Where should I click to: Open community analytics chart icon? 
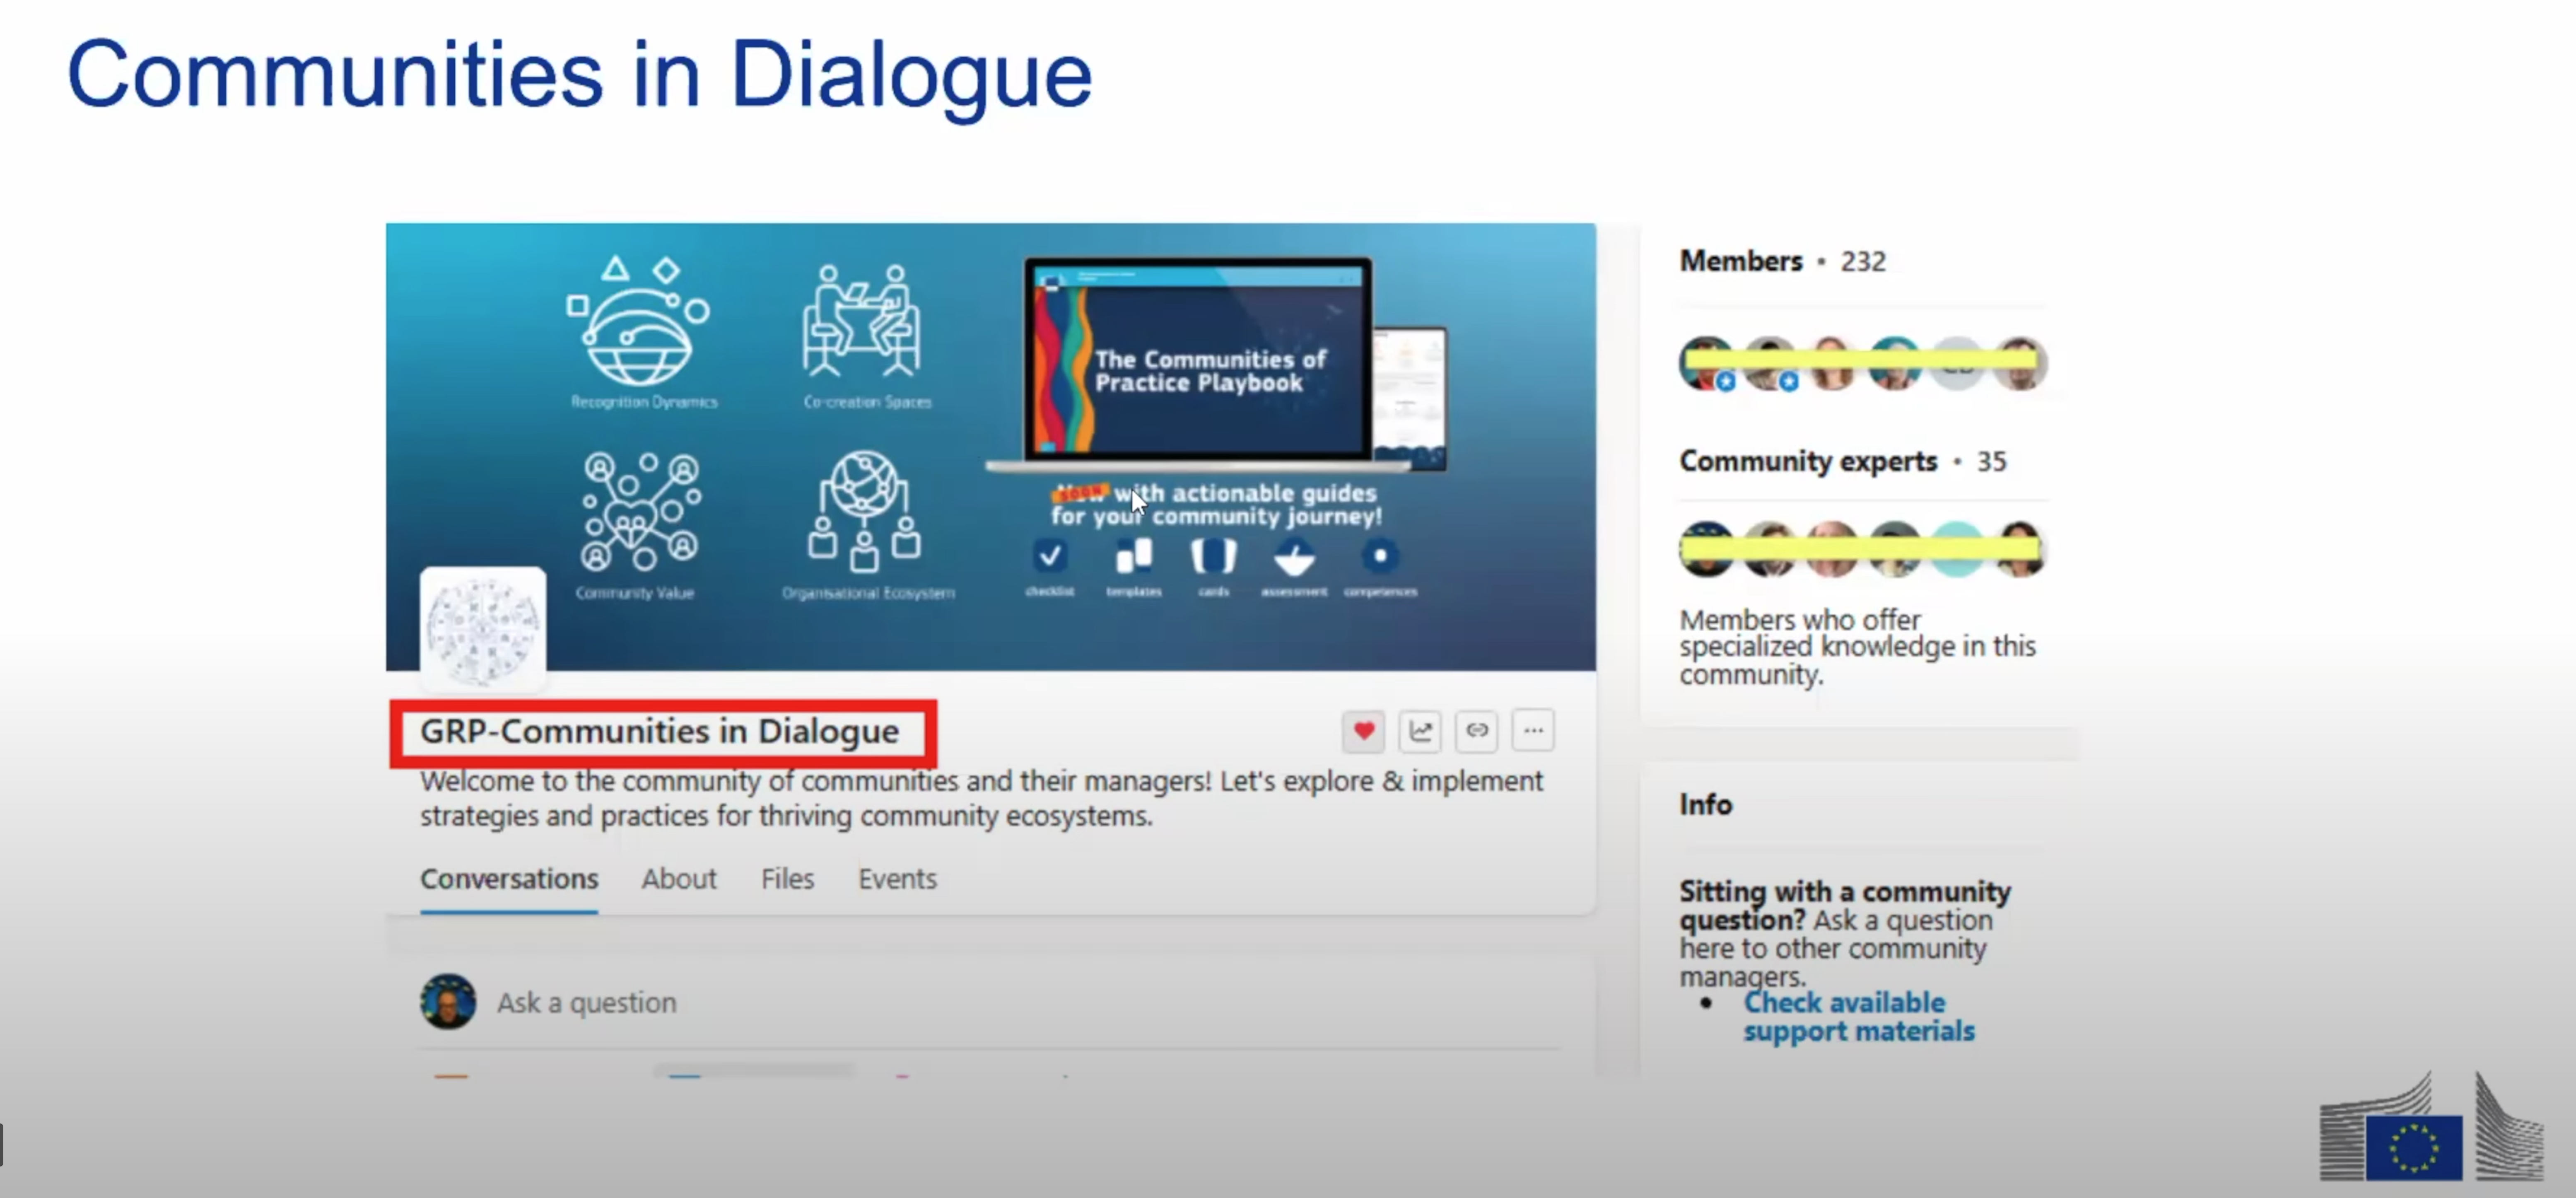pyautogui.click(x=1420, y=731)
